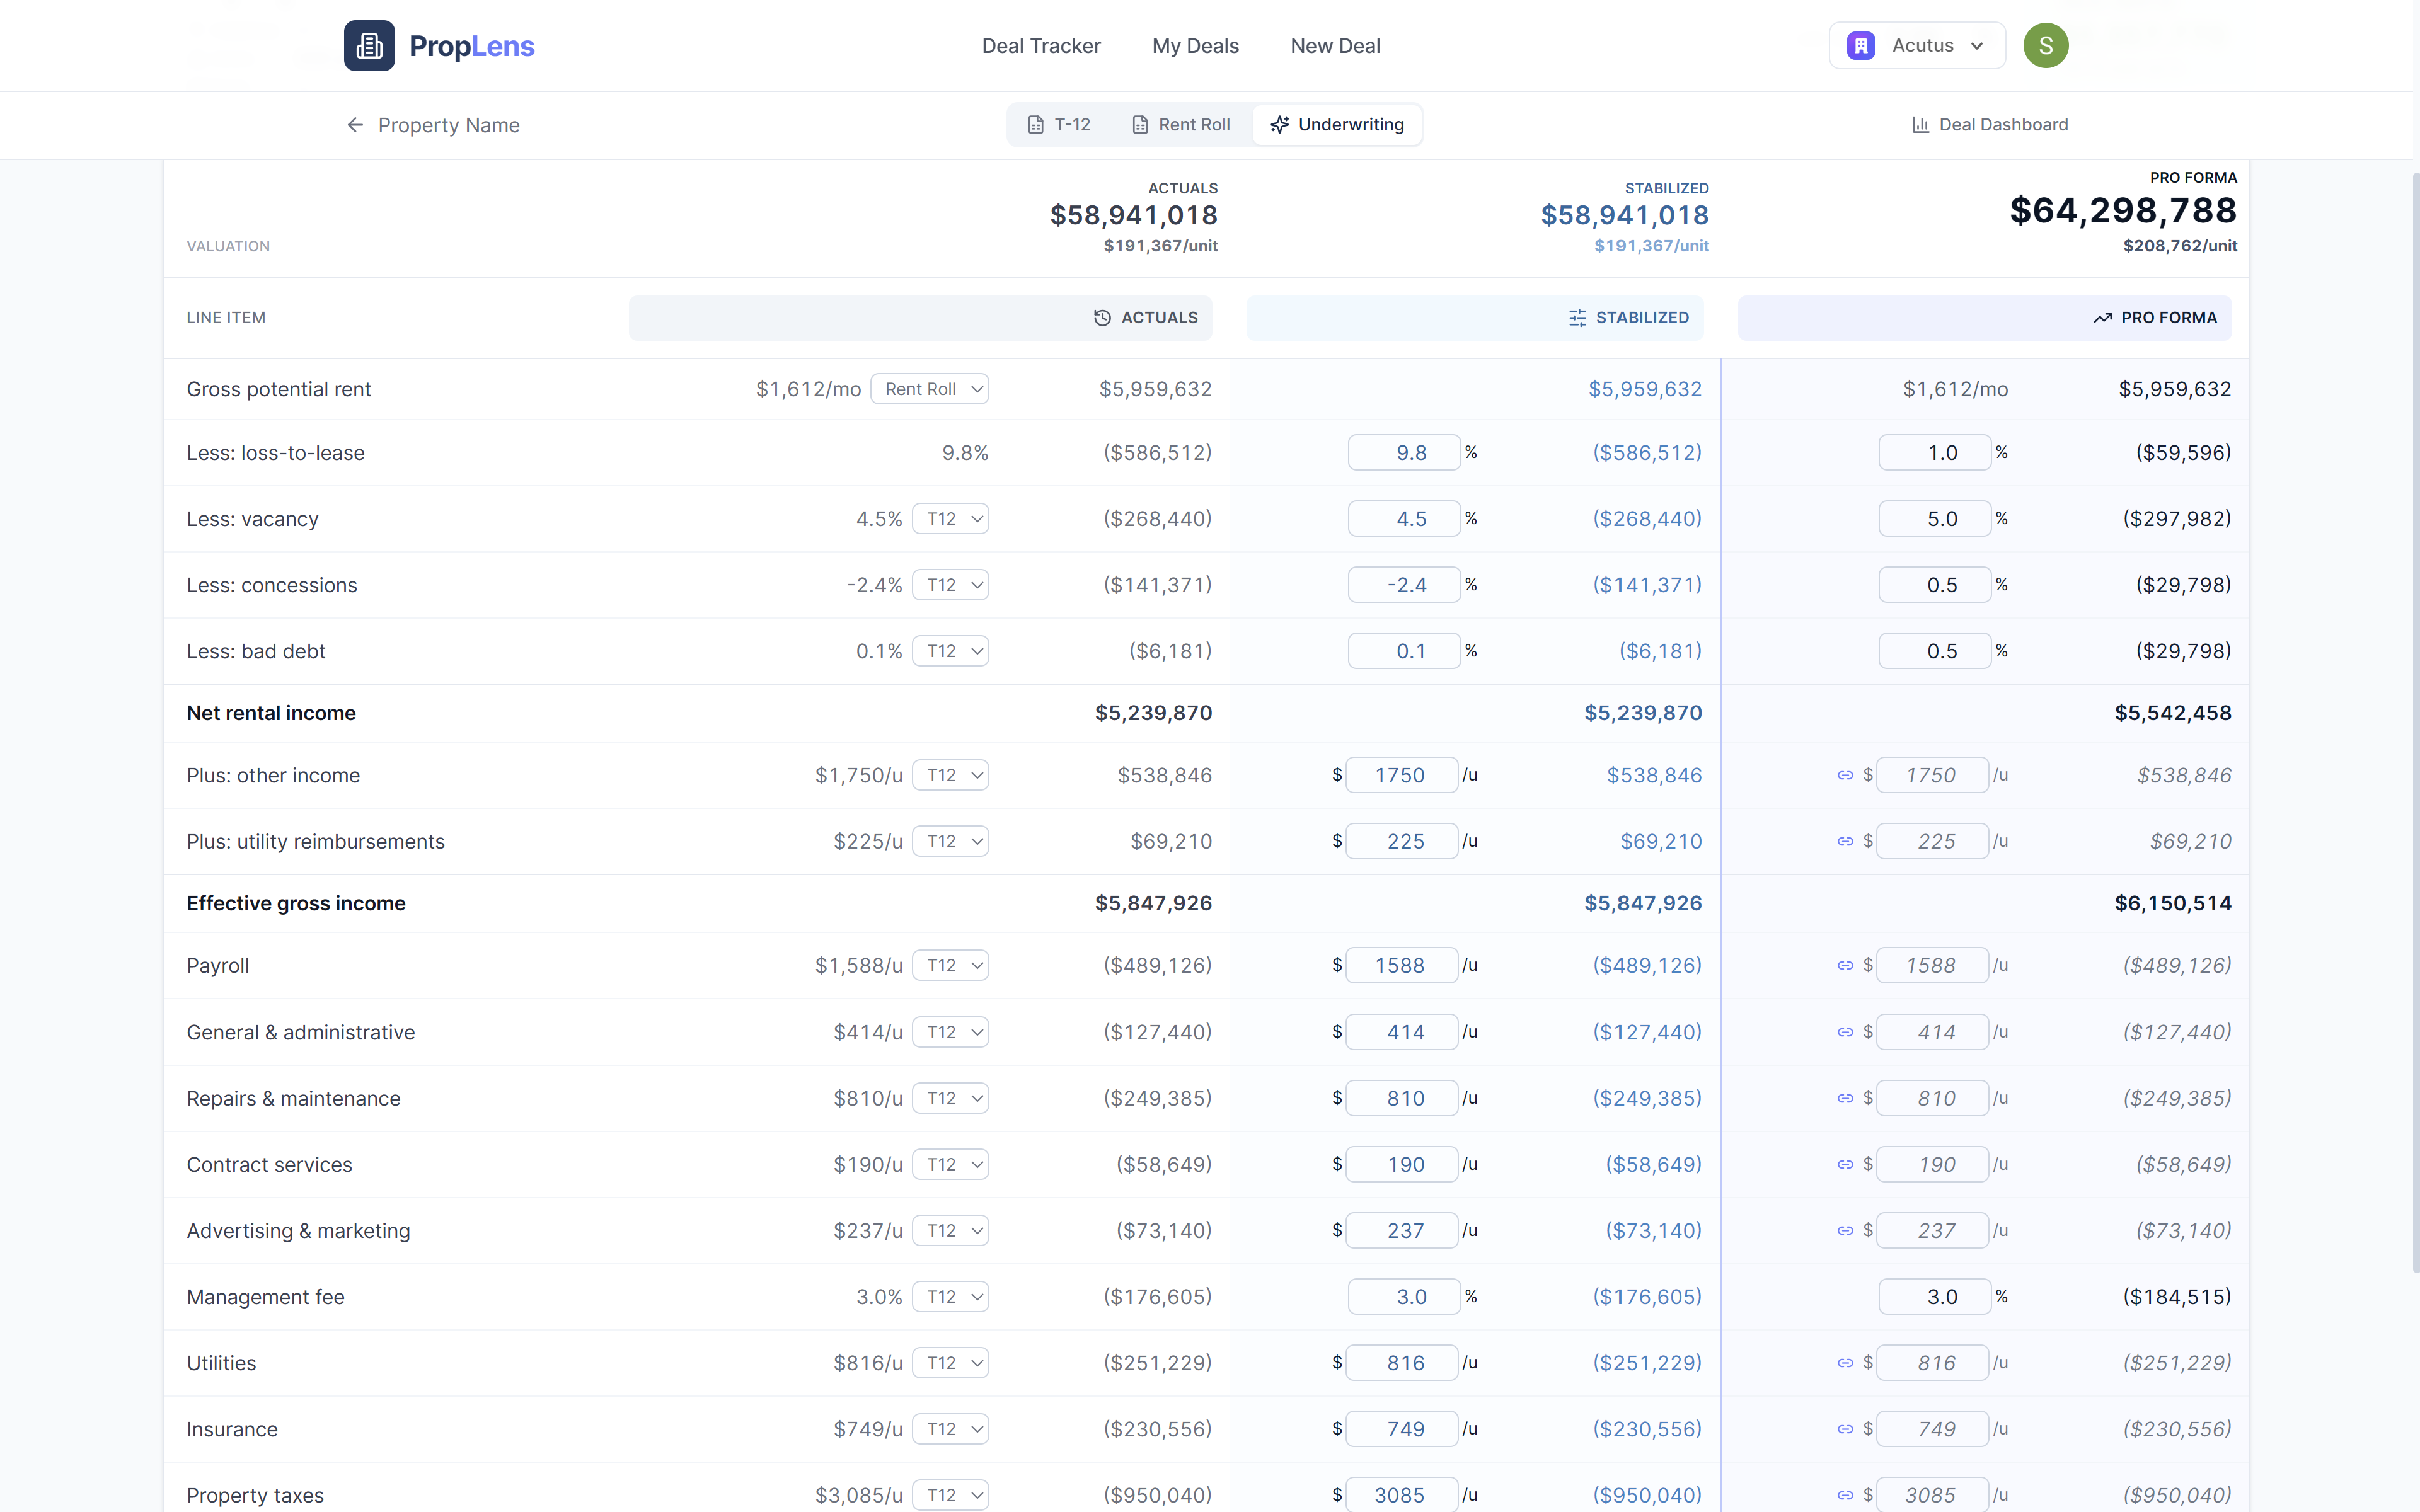Select New Deal in top navigation

point(1335,46)
